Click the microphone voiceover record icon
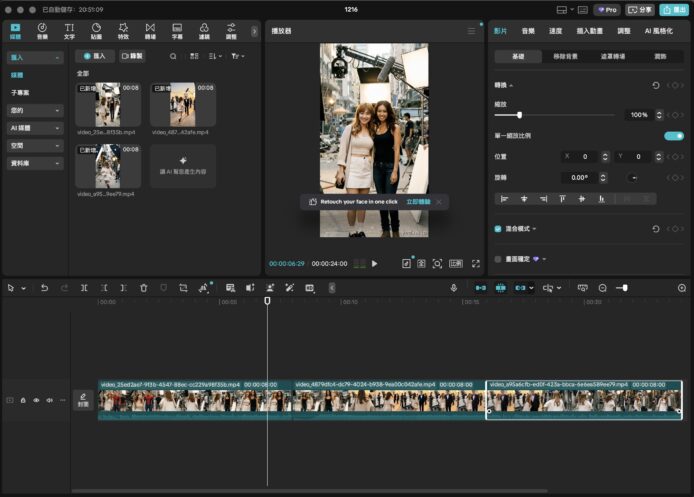The height and width of the screenshot is (497, 694). [x=453, y=288]
